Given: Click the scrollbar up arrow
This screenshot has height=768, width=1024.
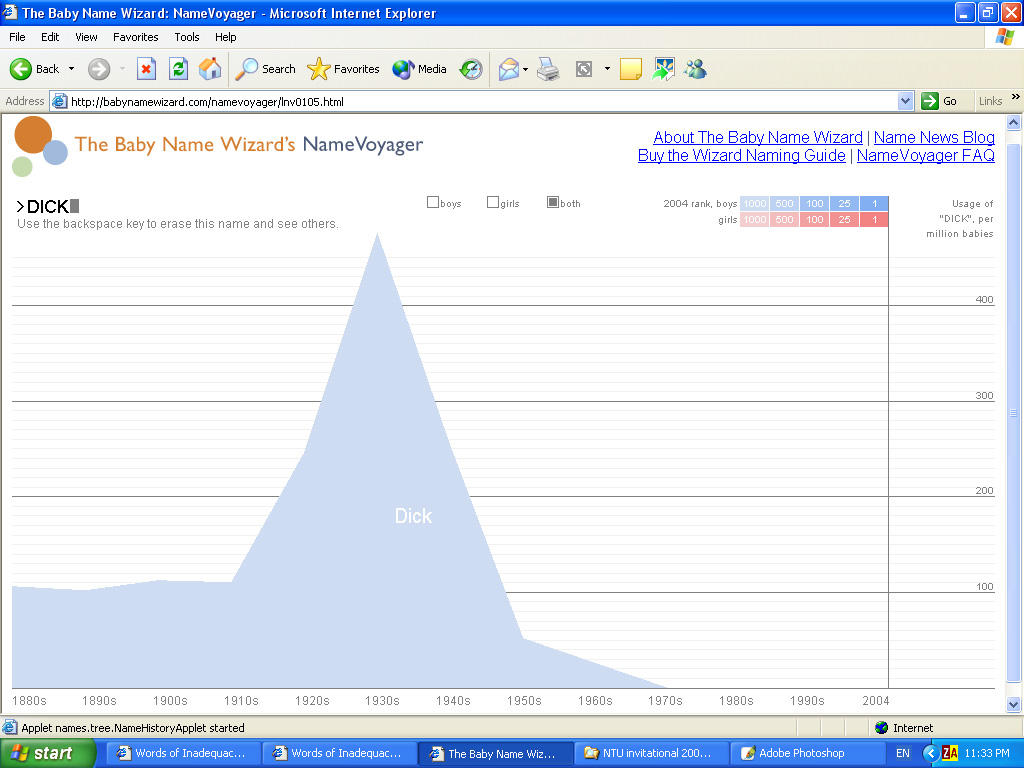Looking at the screenshot, I should point(1014,122).
